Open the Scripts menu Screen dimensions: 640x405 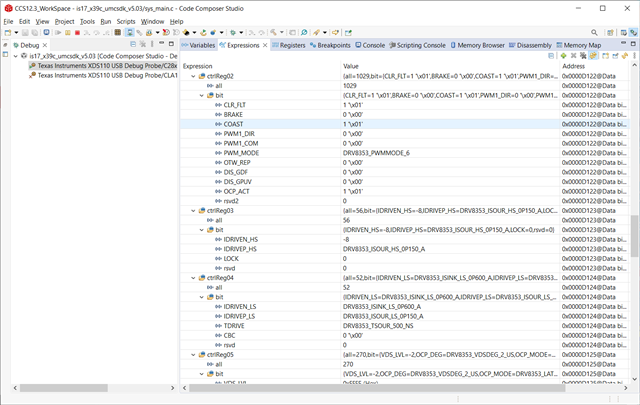[x=126, y=21]
